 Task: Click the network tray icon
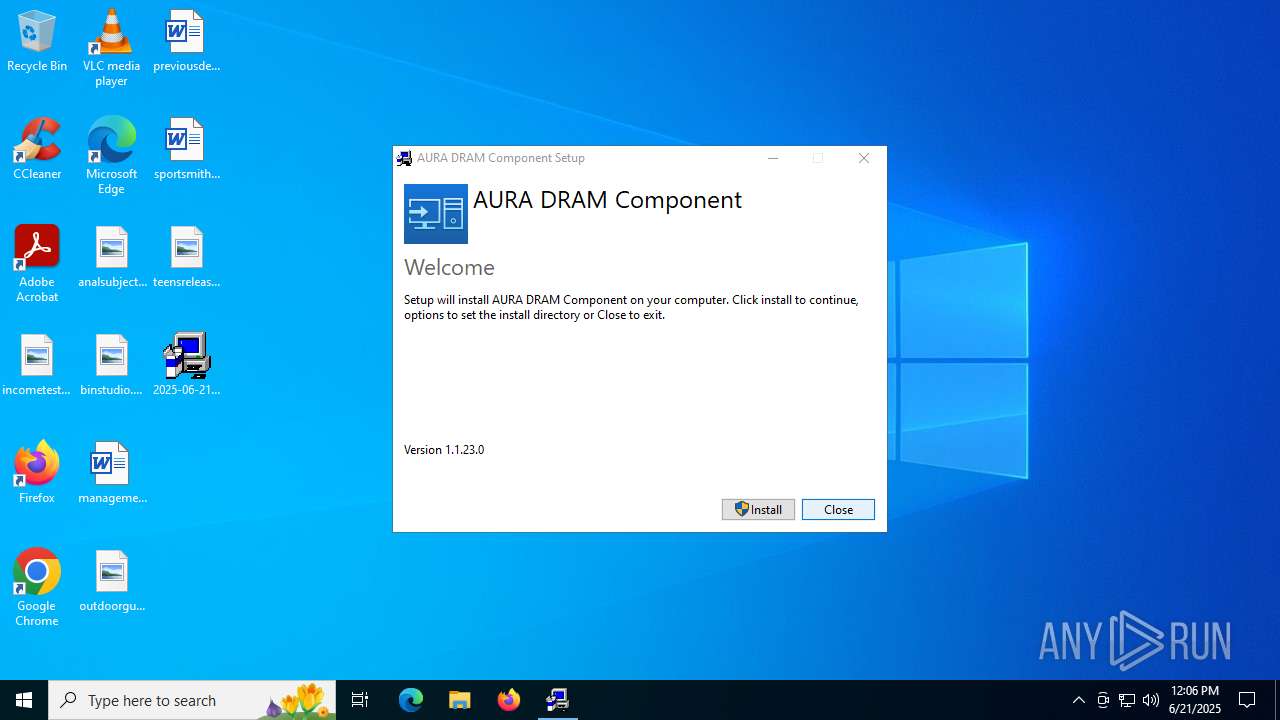click(x=1127, y=700)
